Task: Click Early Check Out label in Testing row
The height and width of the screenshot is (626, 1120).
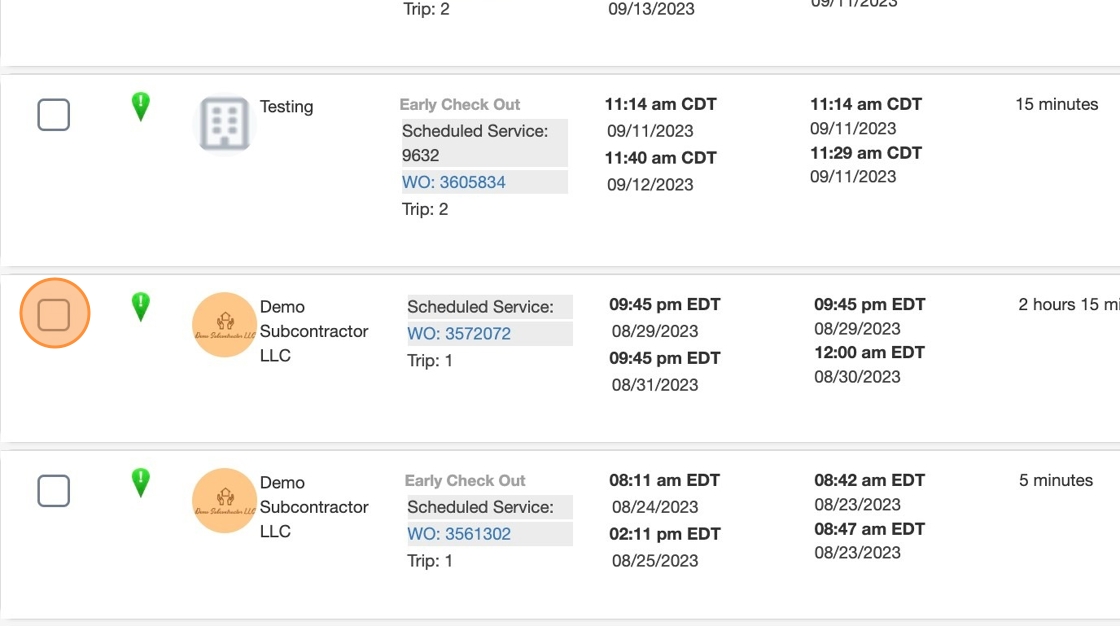Action: click(x=460, y=104)
